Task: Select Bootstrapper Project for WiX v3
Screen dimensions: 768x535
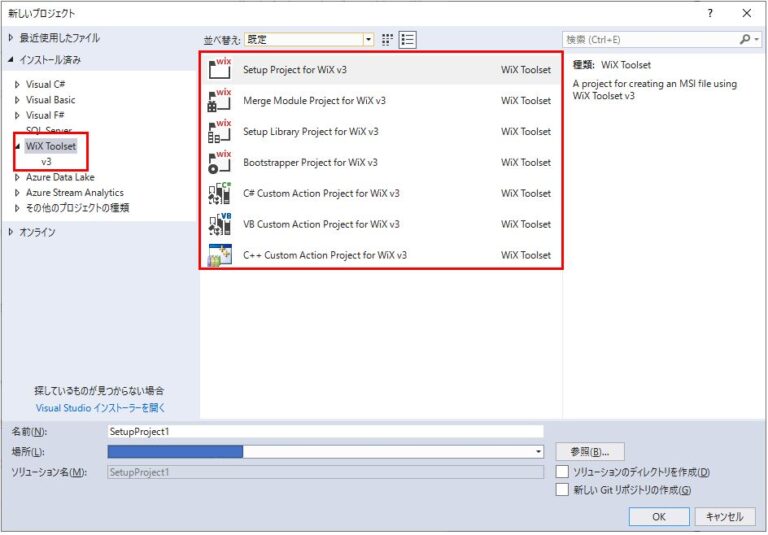Action: point(310,162)
